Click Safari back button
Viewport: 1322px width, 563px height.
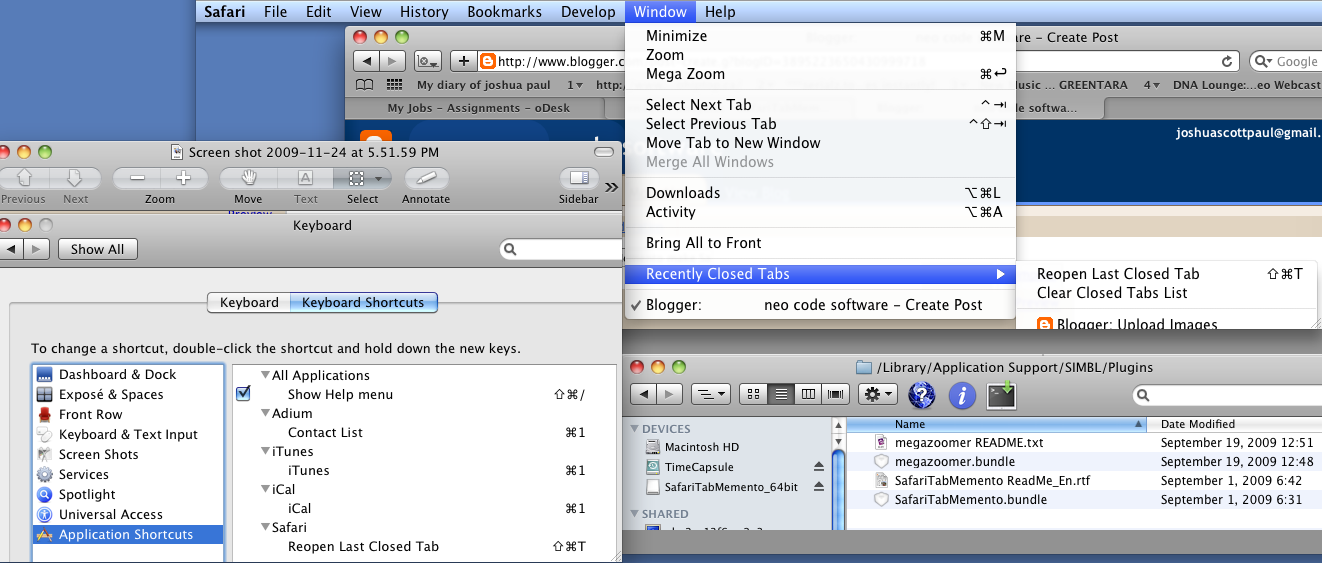pyautogui.click(x=366, y=61)
